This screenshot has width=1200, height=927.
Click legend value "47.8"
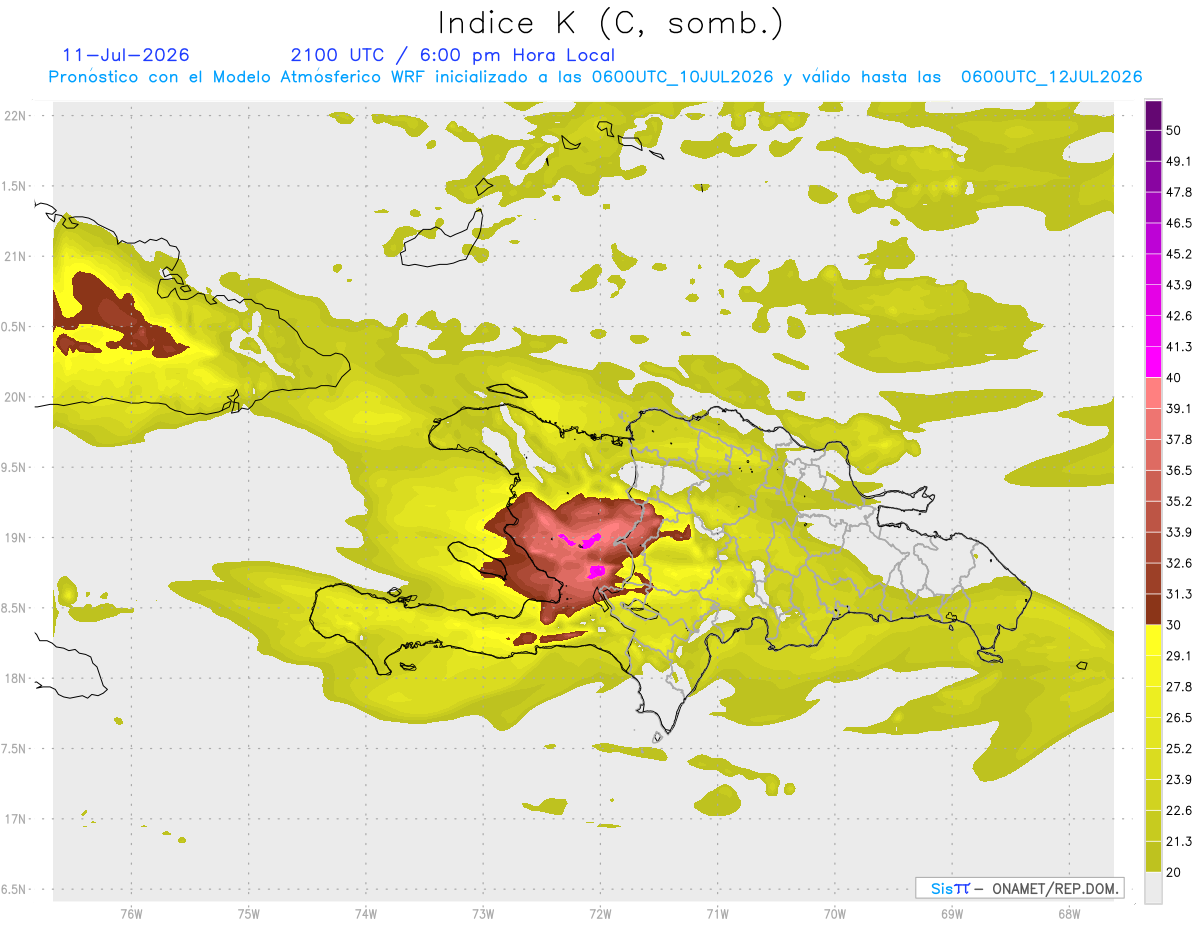point(1178,192)
